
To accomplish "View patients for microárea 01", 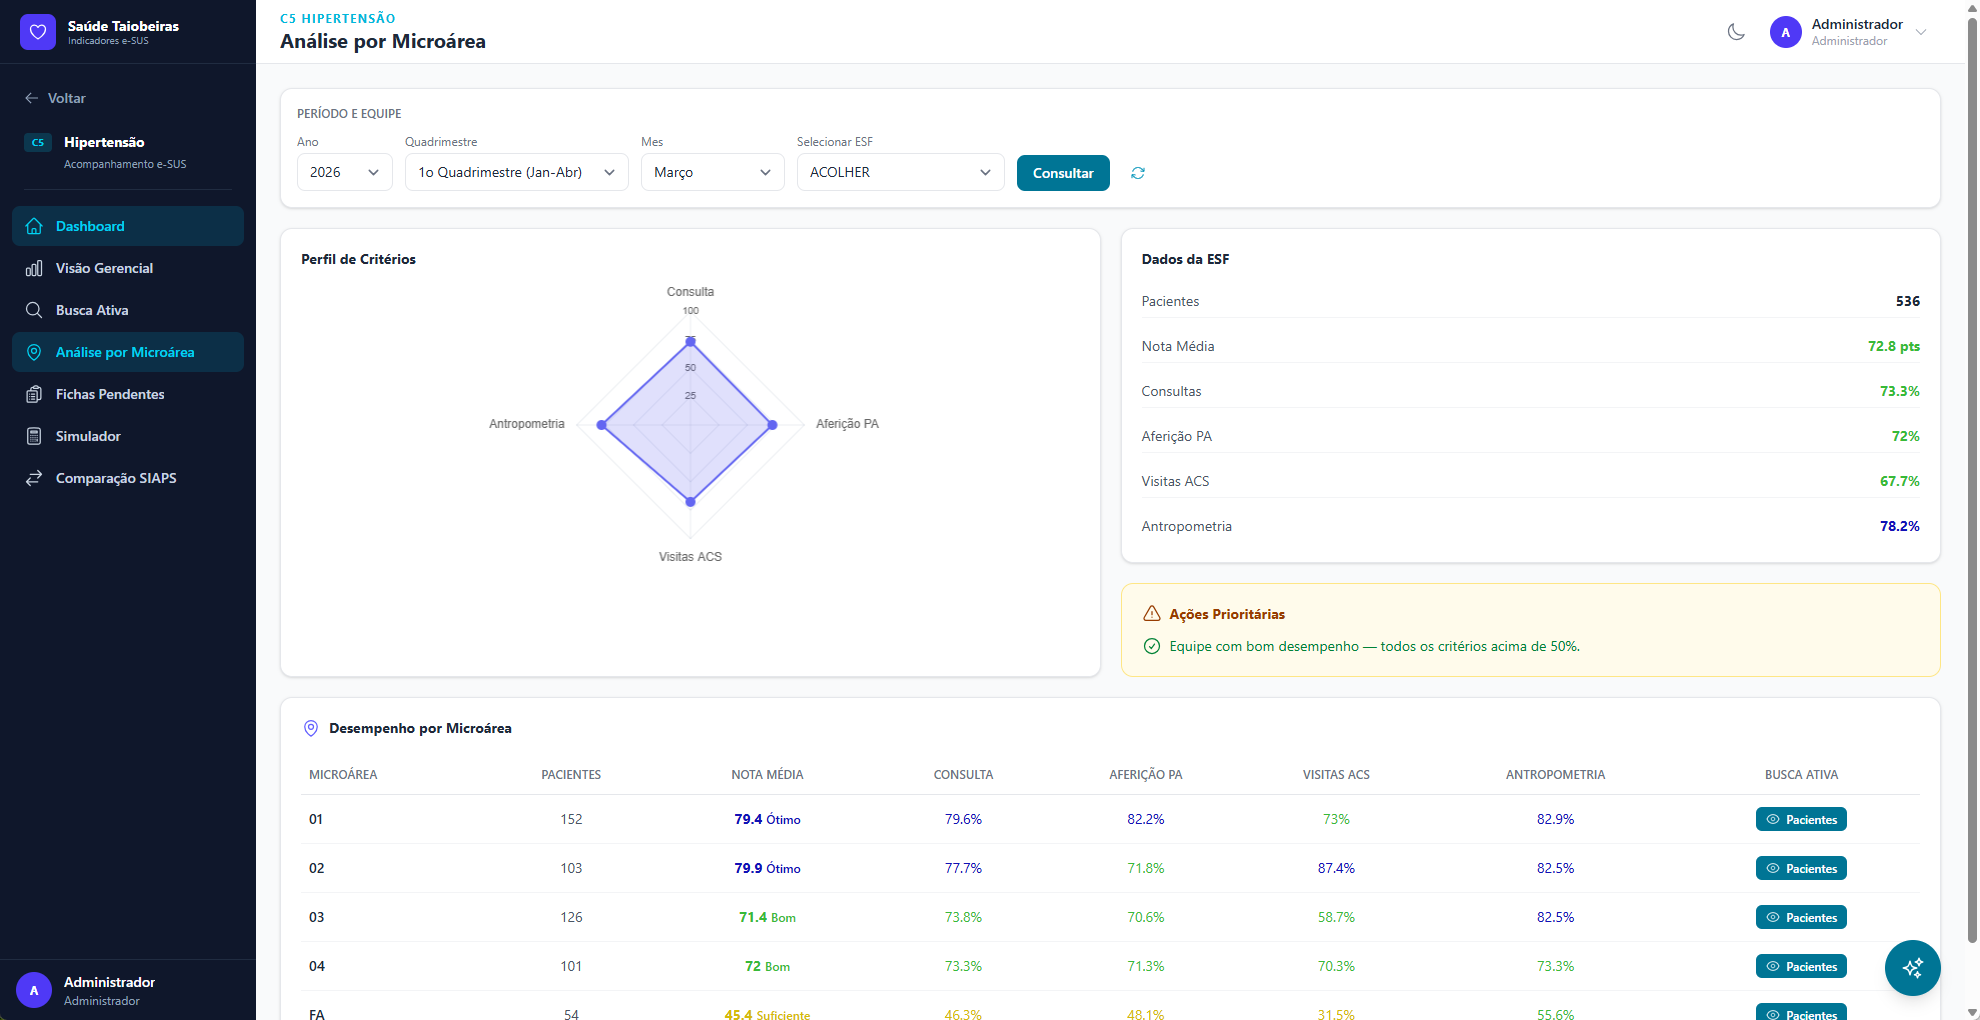I will tap(1800, 819).
